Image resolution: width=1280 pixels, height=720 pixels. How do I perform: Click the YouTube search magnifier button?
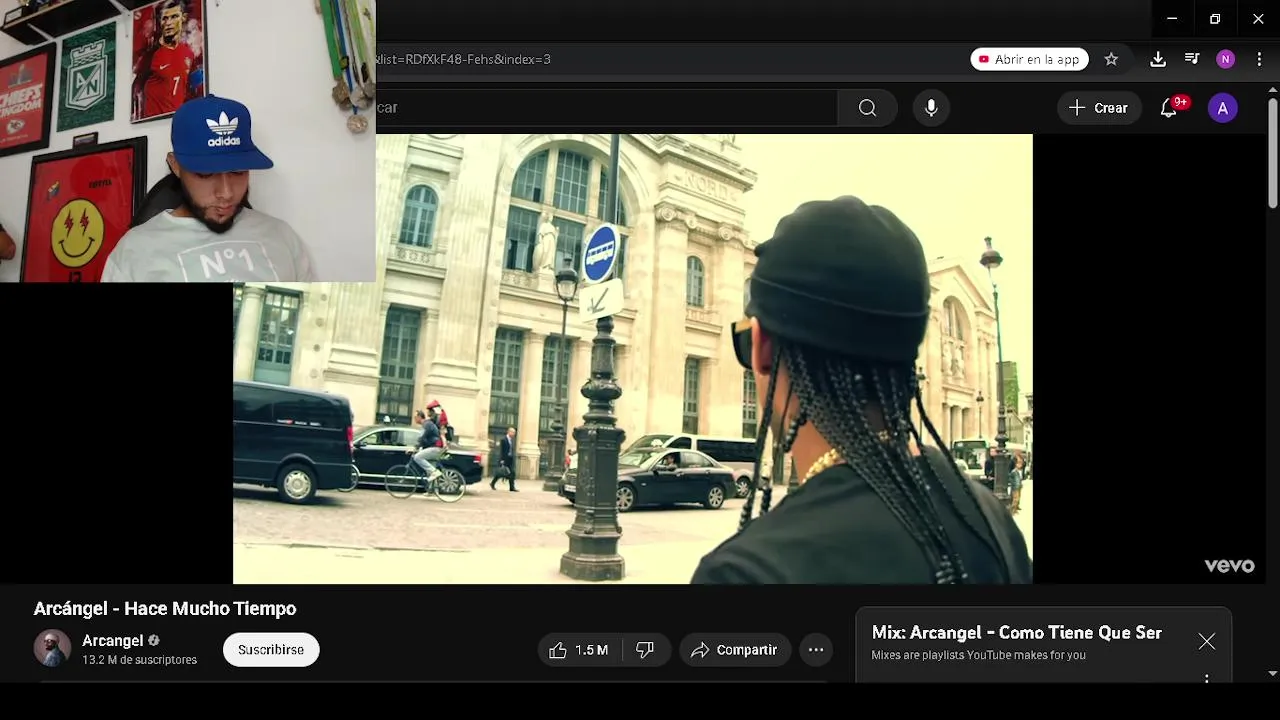coord(867,108)
